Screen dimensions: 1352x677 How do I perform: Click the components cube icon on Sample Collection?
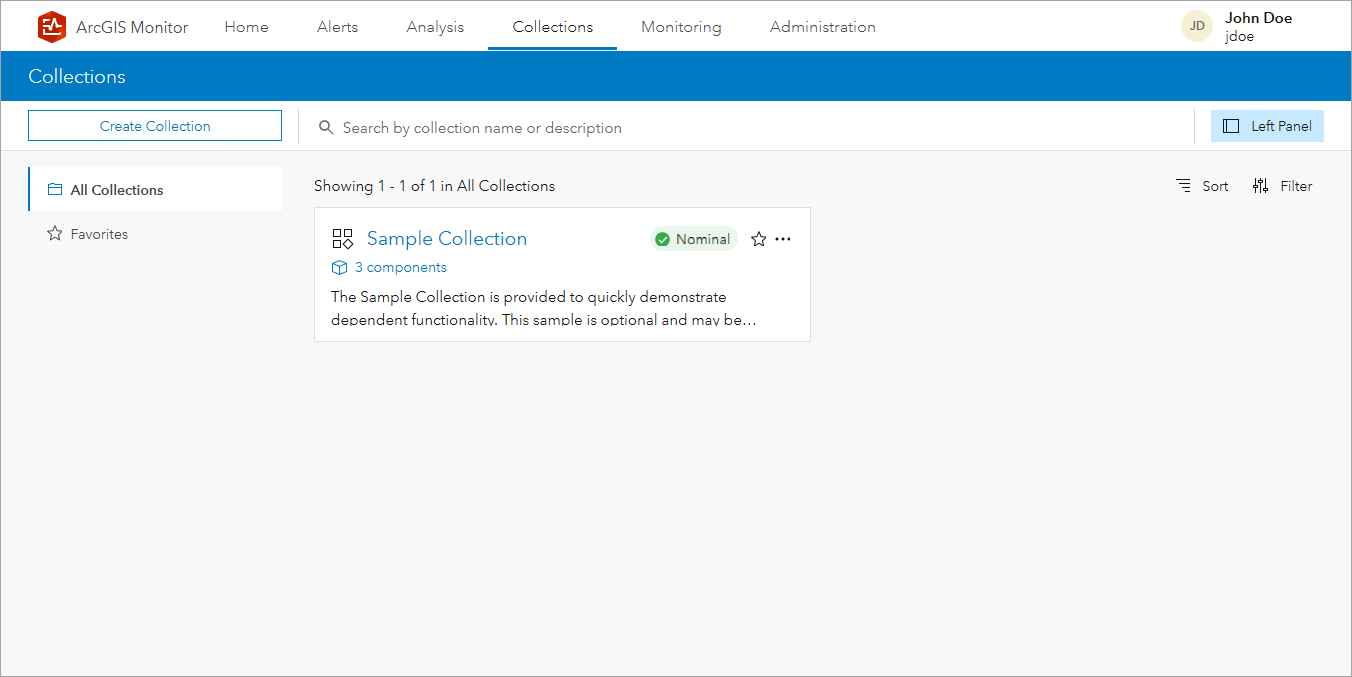(339, 267)
